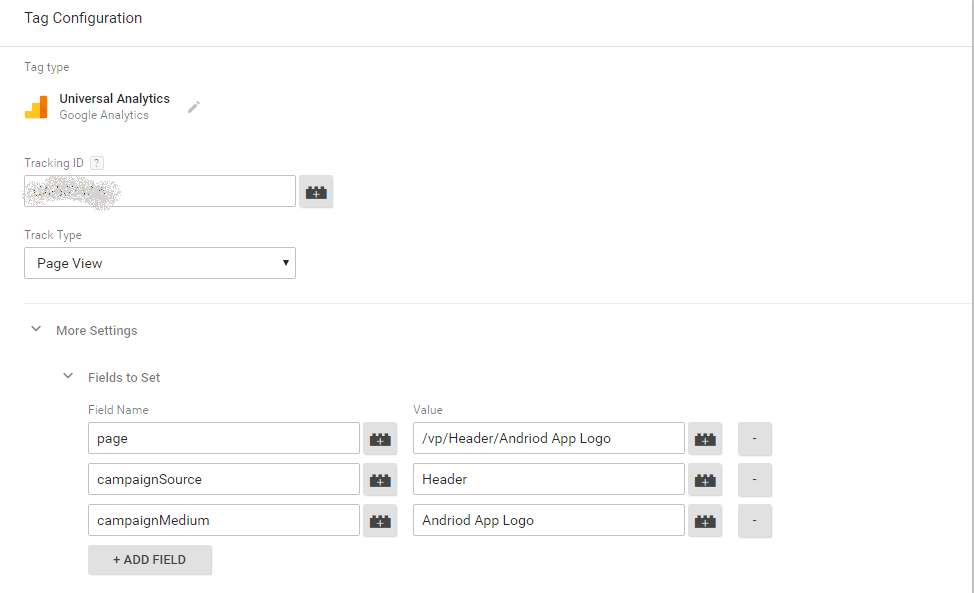
Task: Click the 'Track Type' label
Action: (53, 235)
